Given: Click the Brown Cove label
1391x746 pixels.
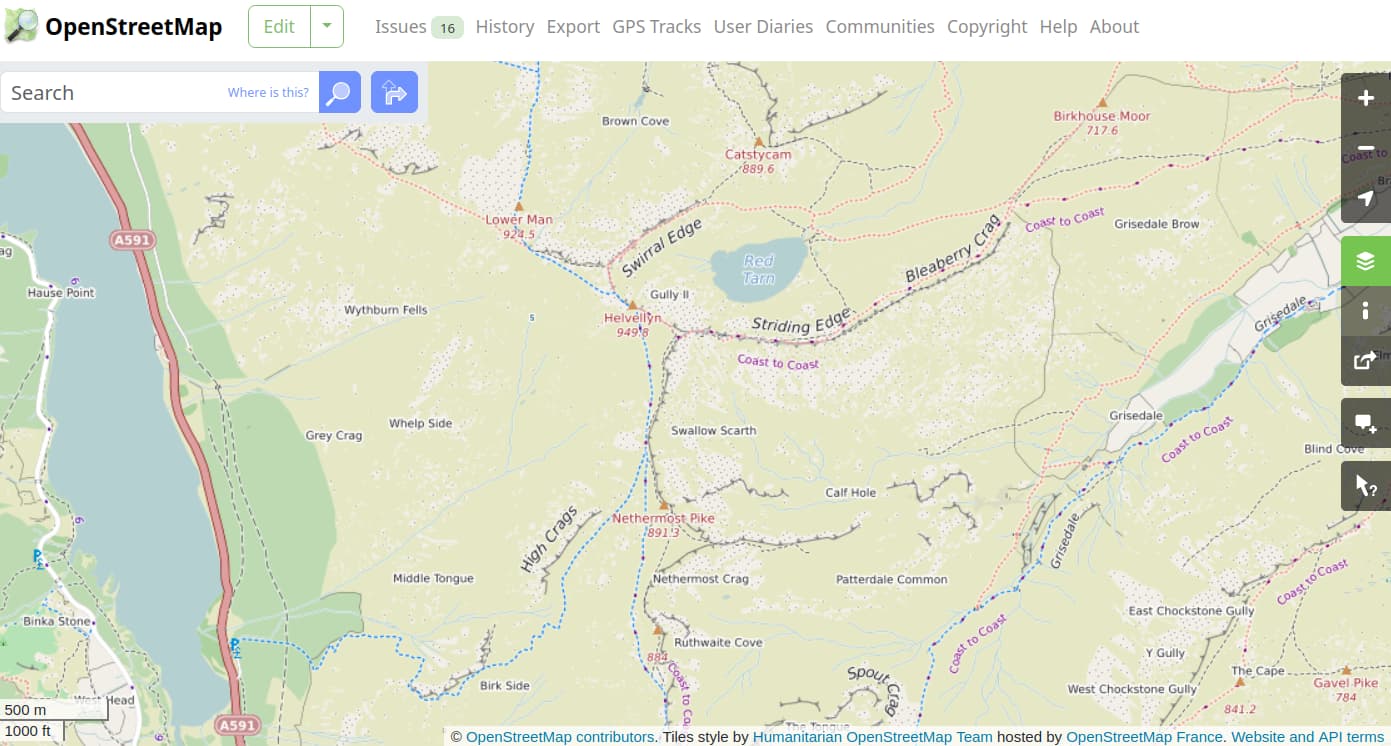Looking at the screenshot, I should 635,121.
